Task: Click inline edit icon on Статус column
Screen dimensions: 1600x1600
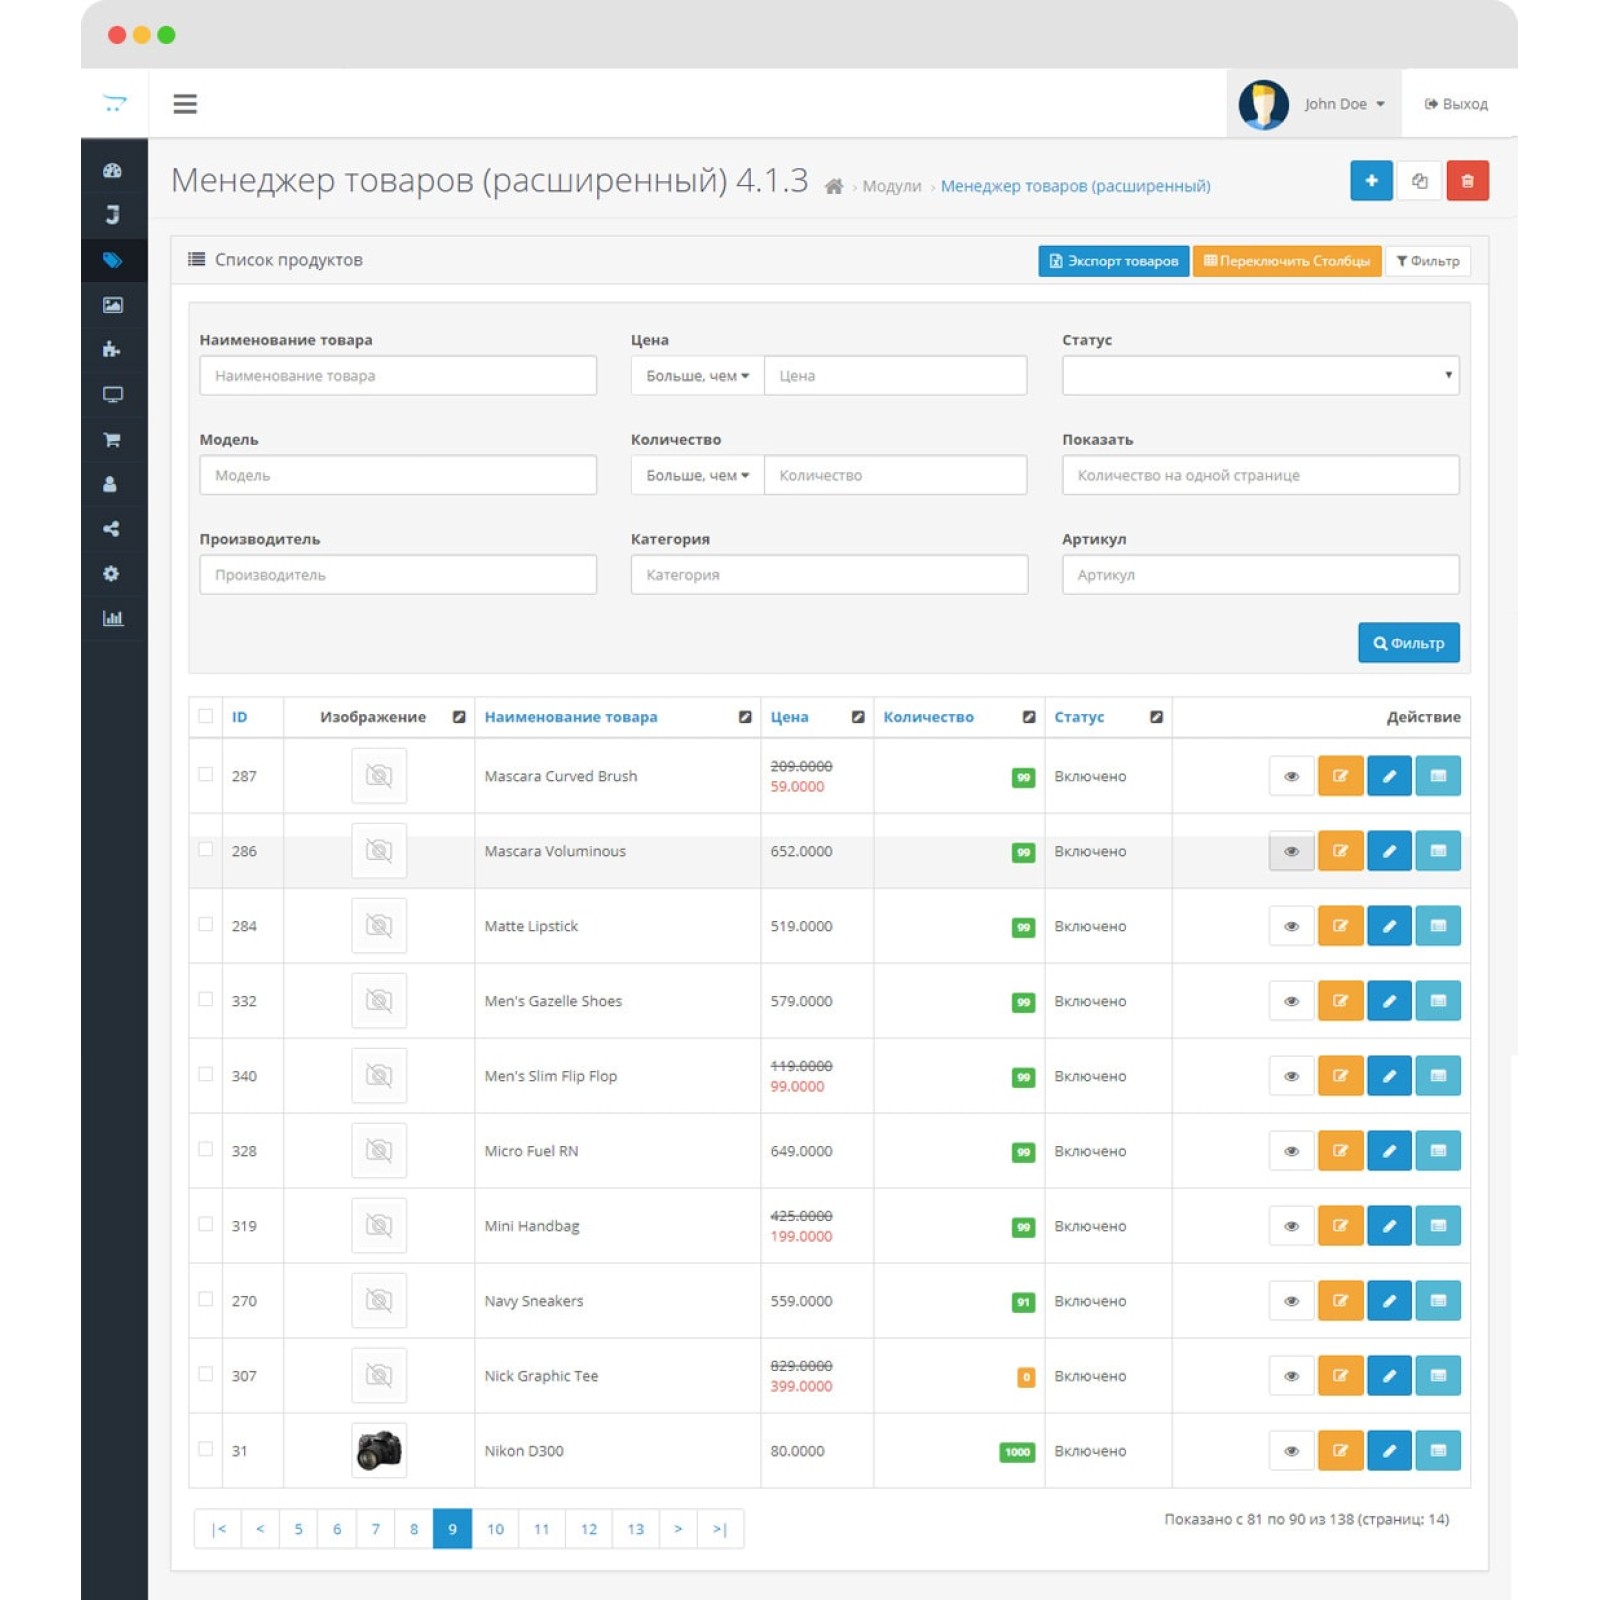Action: (x=1156, y=717)
